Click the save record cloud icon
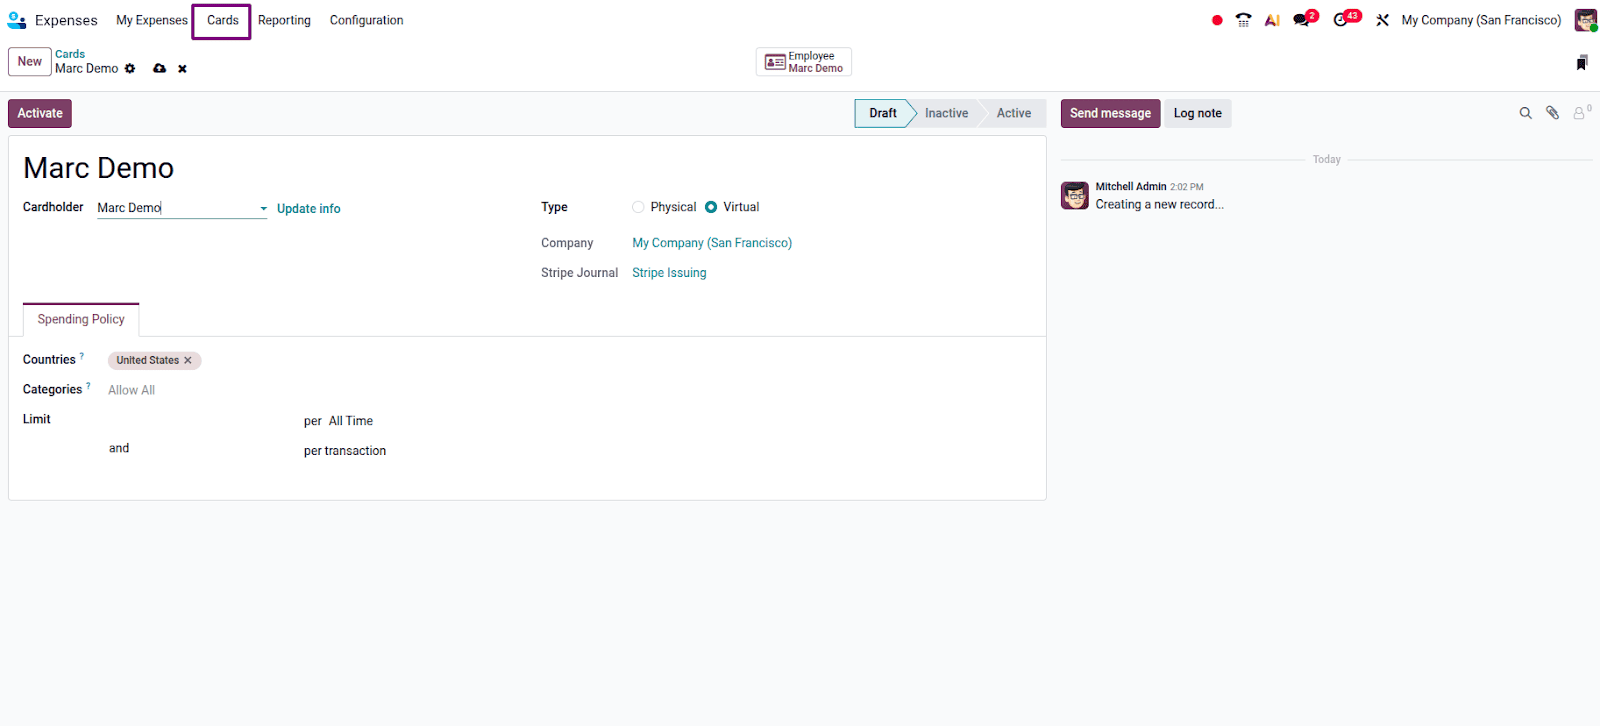The width and height of the screenshot is (1600, 726). pyautogui.click(x=159, y=69)
